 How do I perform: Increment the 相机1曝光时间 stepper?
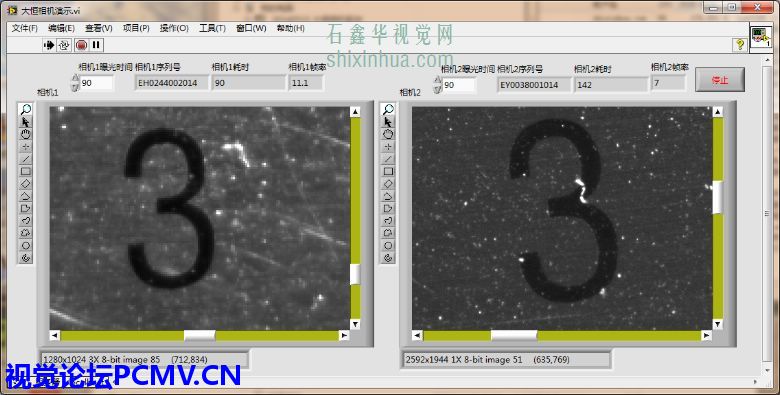click(x=75, y=79)
